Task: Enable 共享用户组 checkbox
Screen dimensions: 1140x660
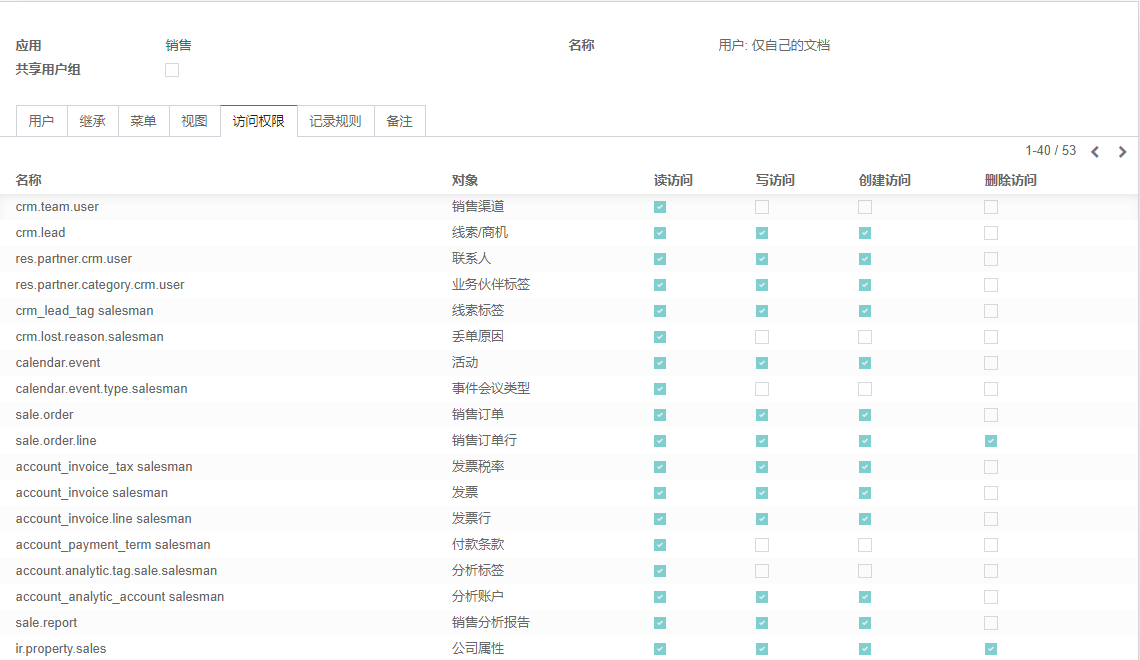Action: tap(171, 70)
